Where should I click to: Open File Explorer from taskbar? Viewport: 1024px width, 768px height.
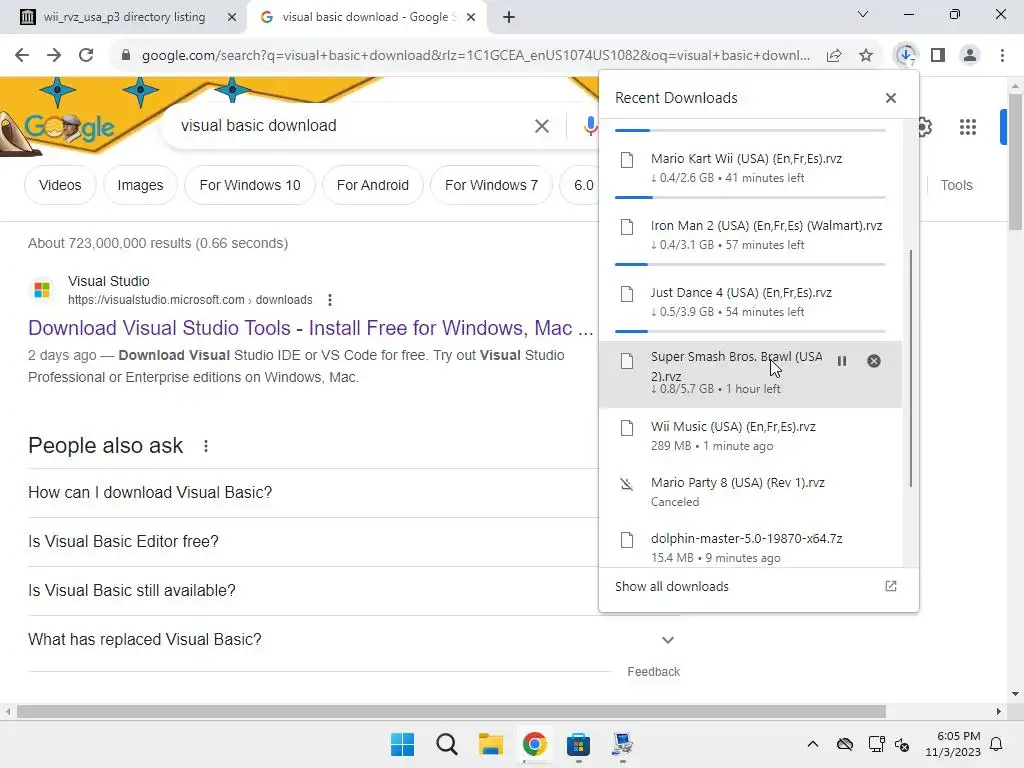(490, 744)
